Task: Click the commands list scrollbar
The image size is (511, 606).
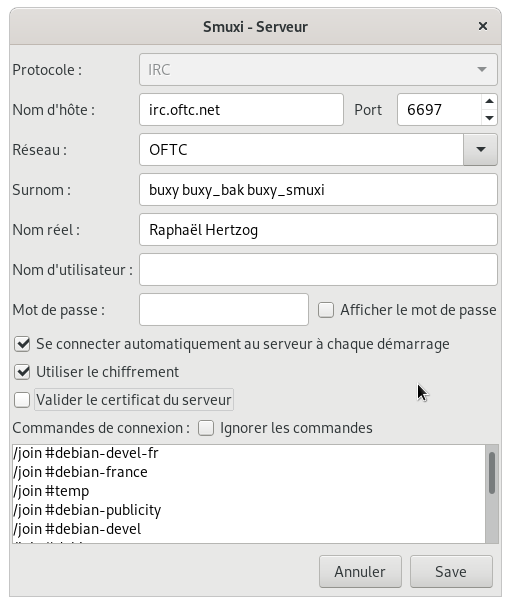Action: 492,494
